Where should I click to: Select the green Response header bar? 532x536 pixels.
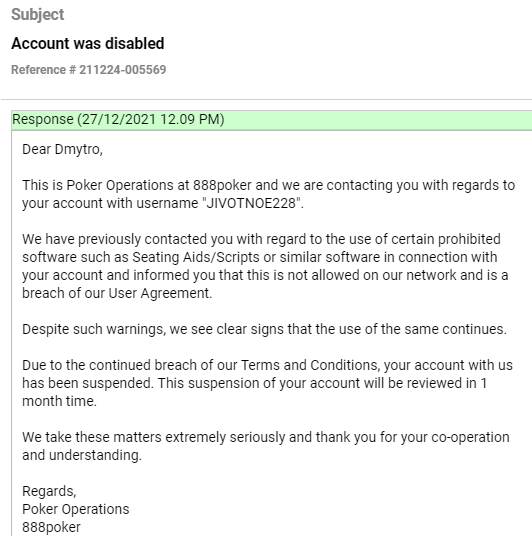pyautogui.click(x=271, y=120)
